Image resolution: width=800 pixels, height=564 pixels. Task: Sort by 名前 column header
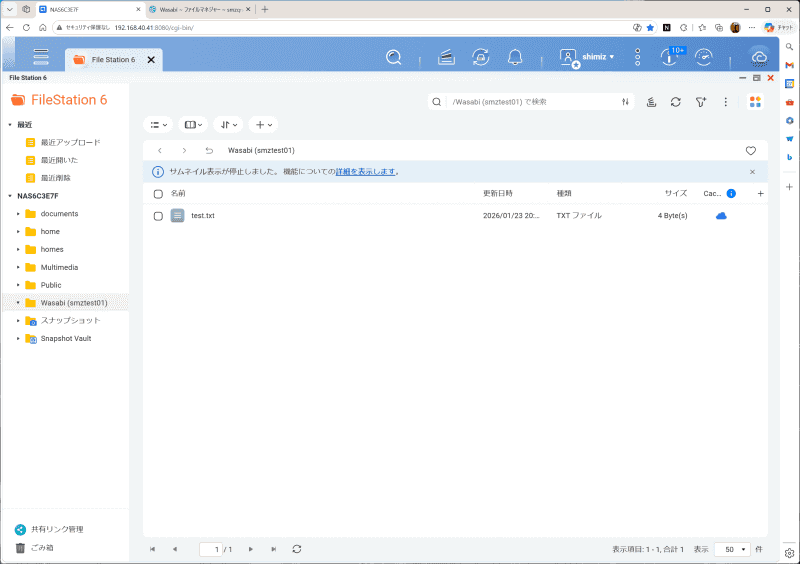tap(178, 193)
